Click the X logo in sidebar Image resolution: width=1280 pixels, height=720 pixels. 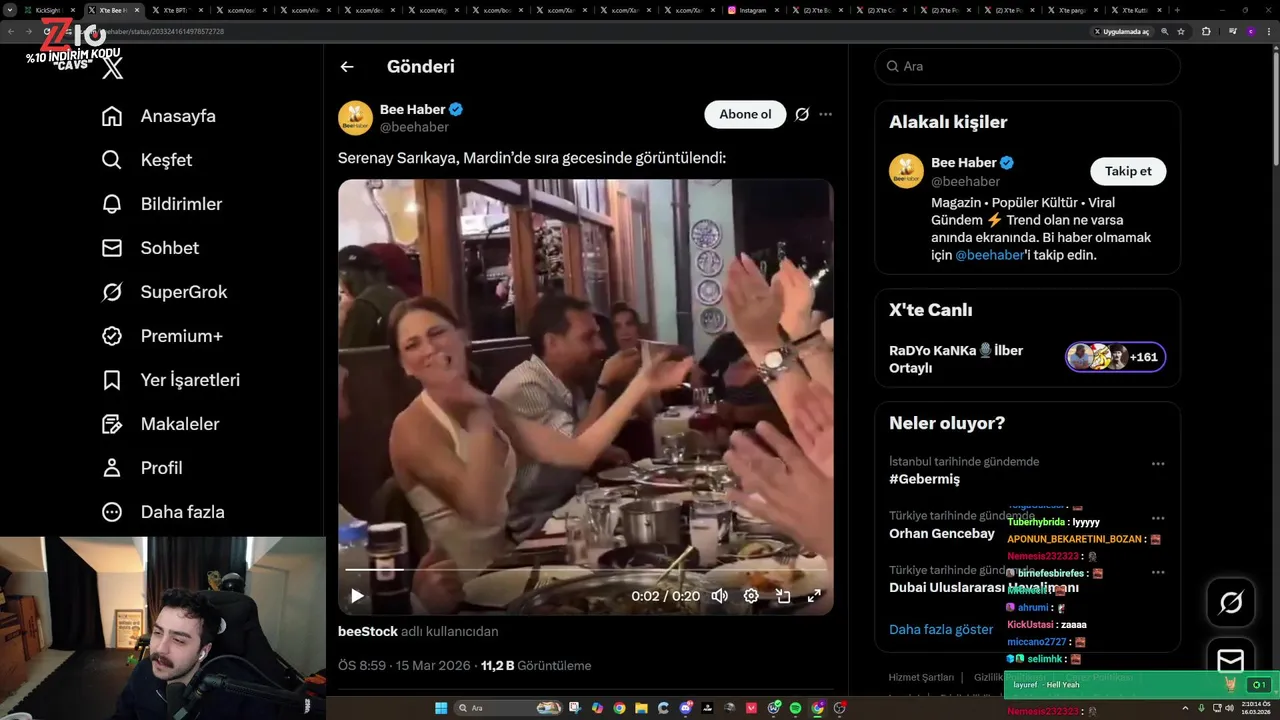click(113, 67)
